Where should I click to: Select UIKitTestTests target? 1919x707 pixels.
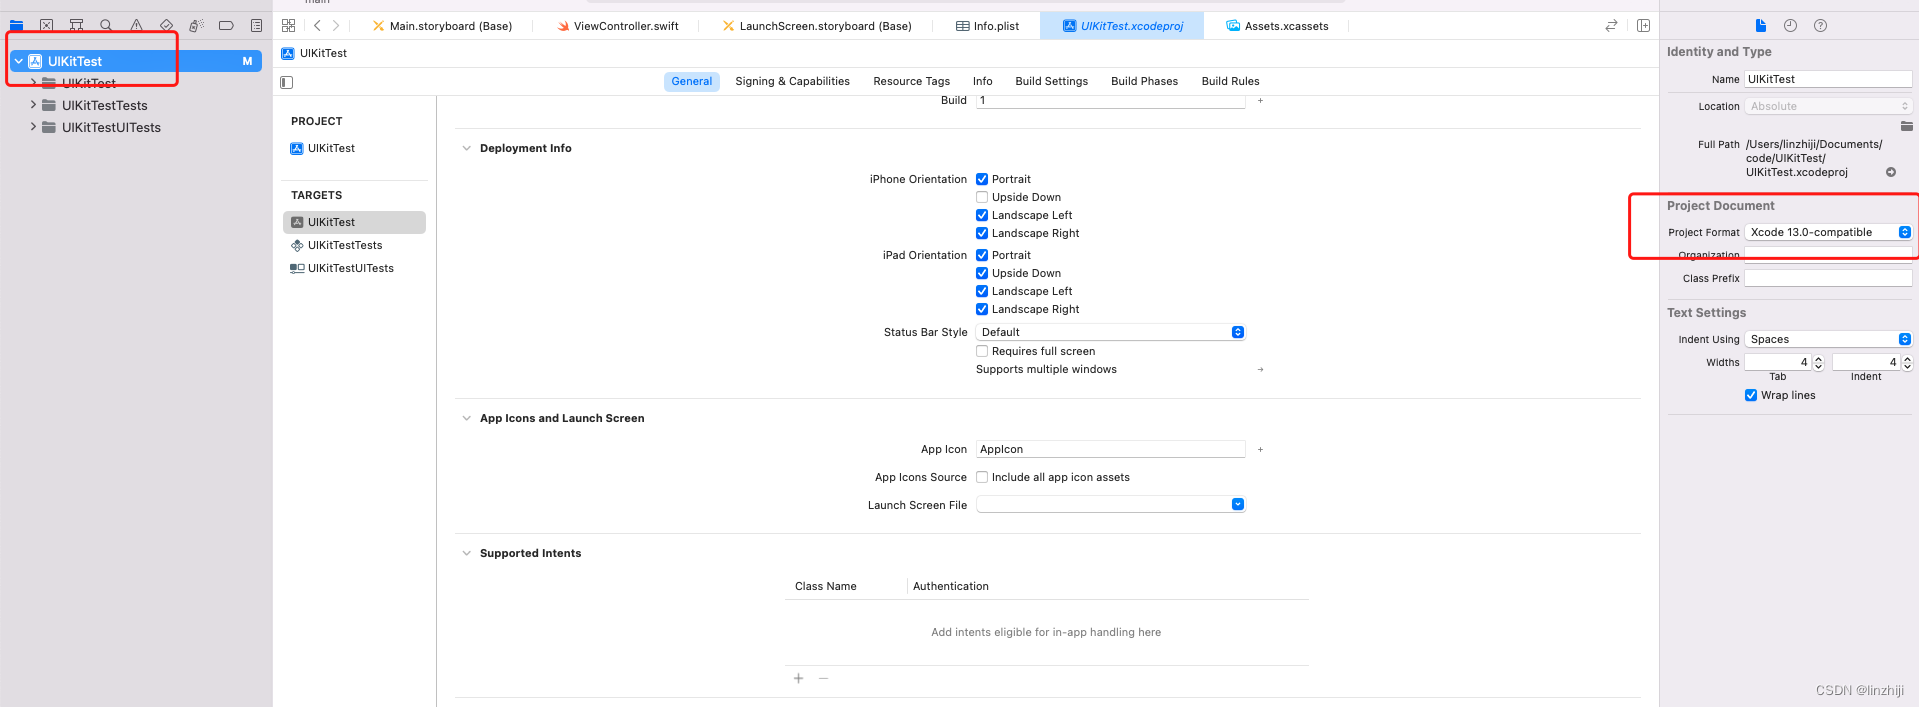[x=345, y=245]
